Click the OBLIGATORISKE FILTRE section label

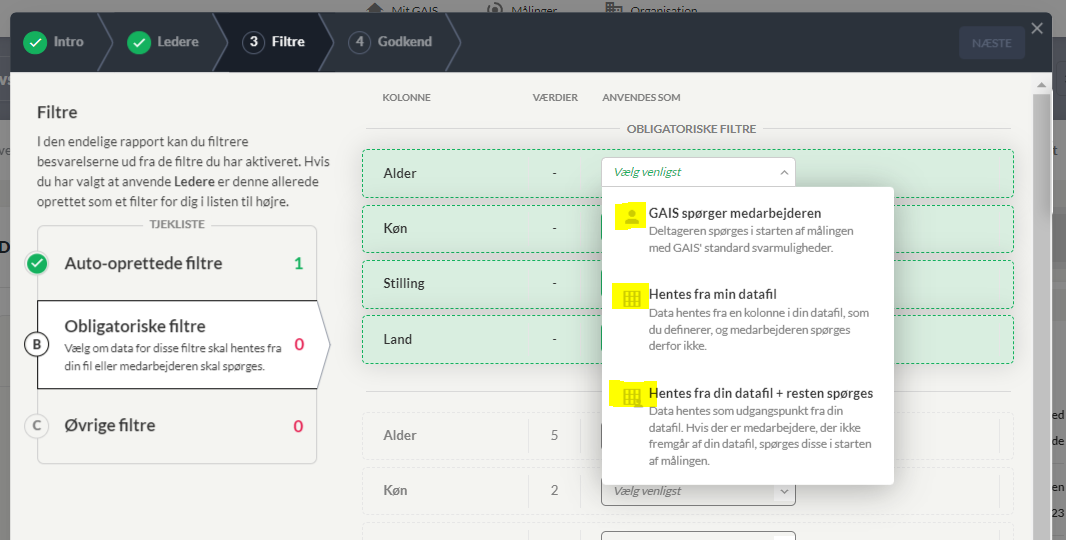691,129
